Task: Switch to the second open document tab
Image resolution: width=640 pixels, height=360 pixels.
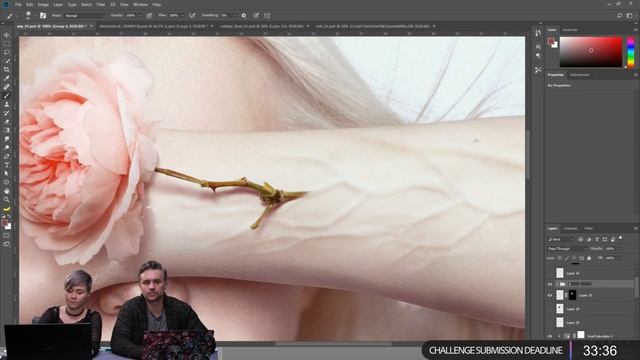Action: (x=153, y=26)
